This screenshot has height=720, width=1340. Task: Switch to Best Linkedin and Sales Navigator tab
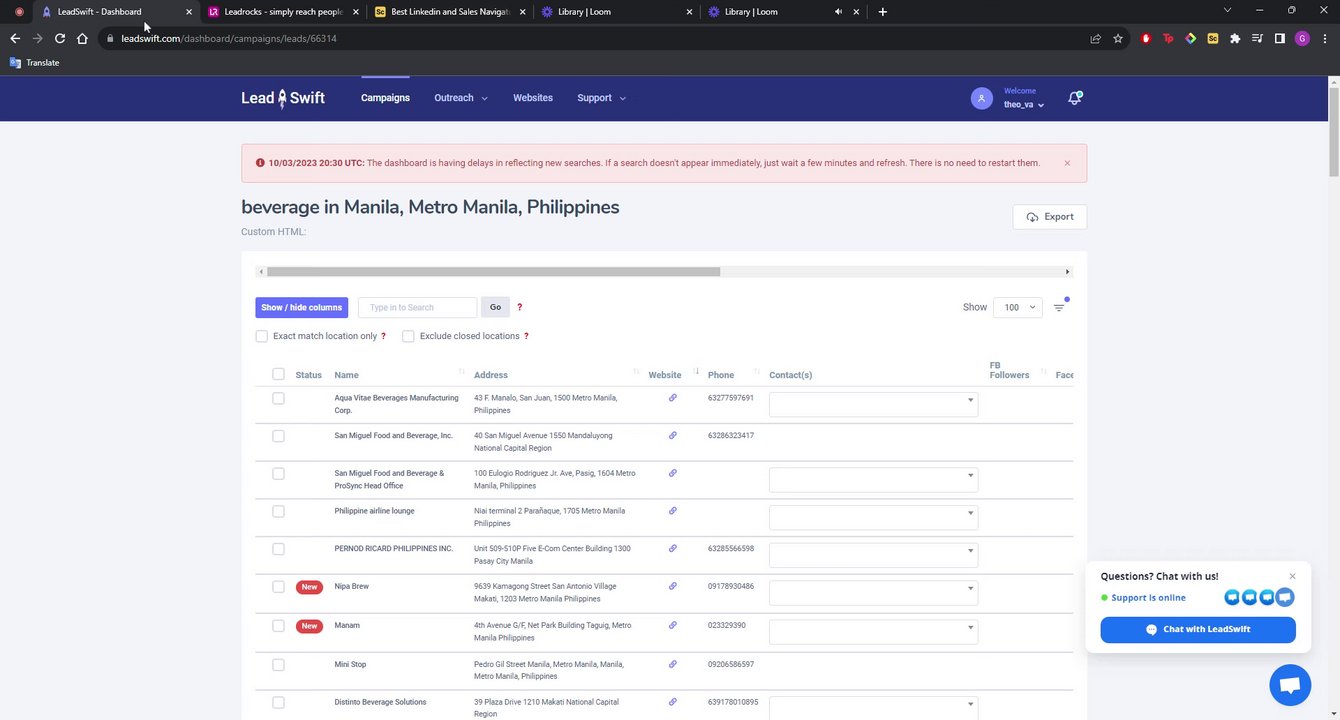[449, 12]
